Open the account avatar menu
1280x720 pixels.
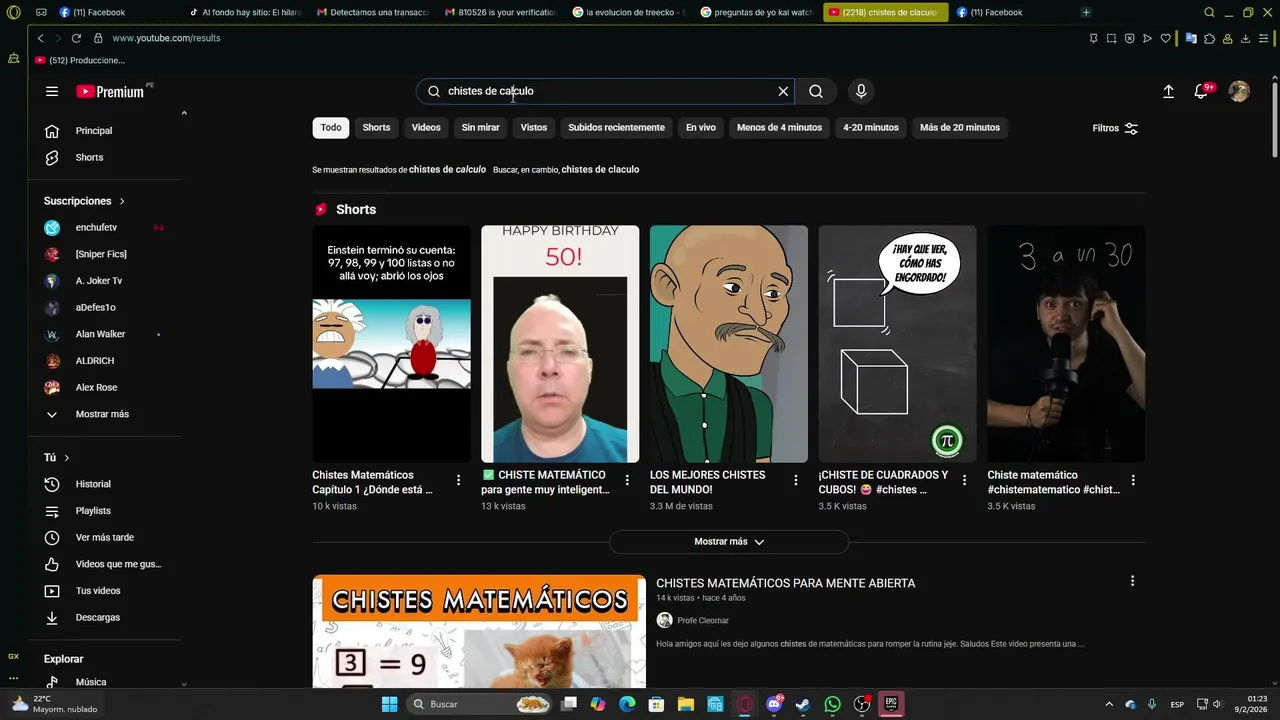(1239, 91)
